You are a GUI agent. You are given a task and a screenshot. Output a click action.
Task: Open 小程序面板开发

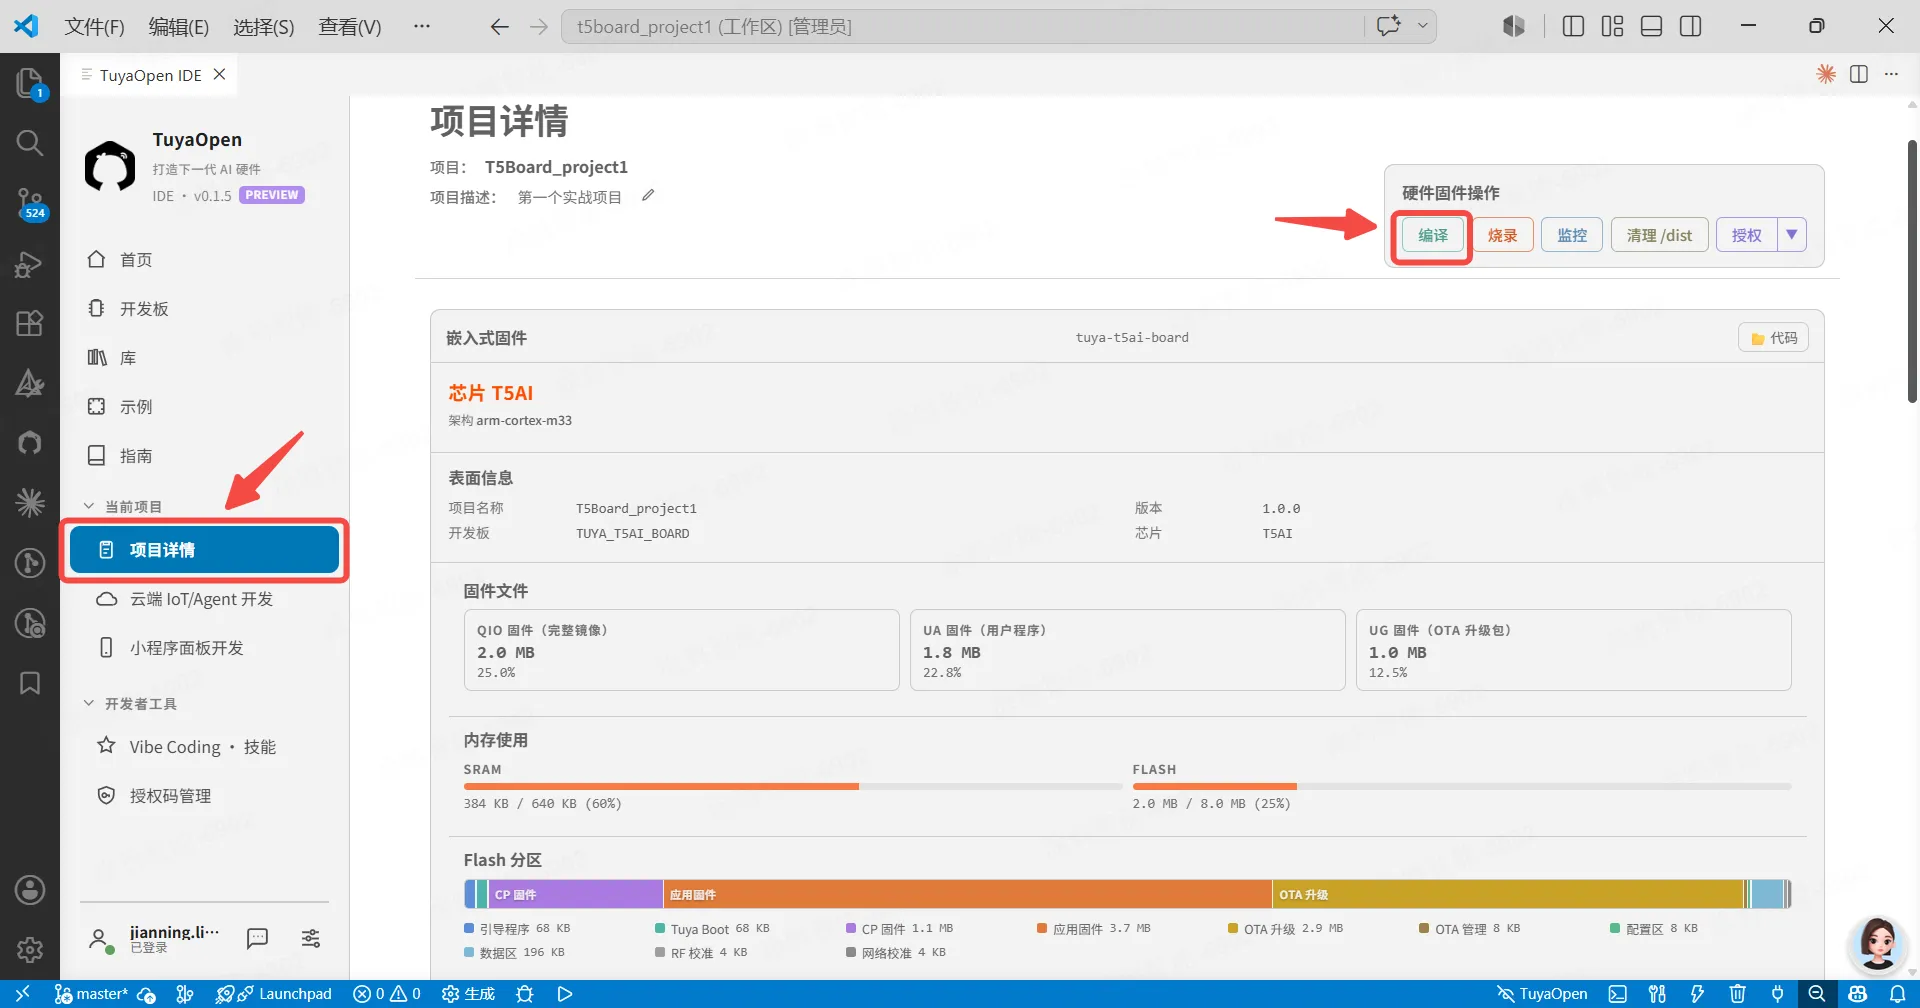[x=204, y=648]
